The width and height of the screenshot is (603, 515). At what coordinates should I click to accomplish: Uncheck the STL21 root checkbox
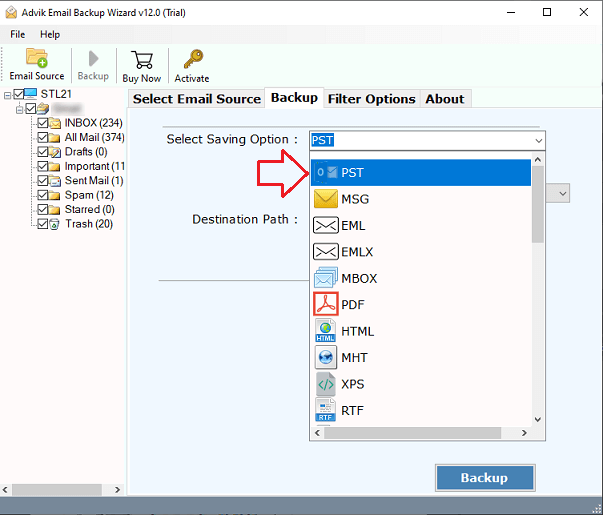pyautogui.click(x=18, y=94)
